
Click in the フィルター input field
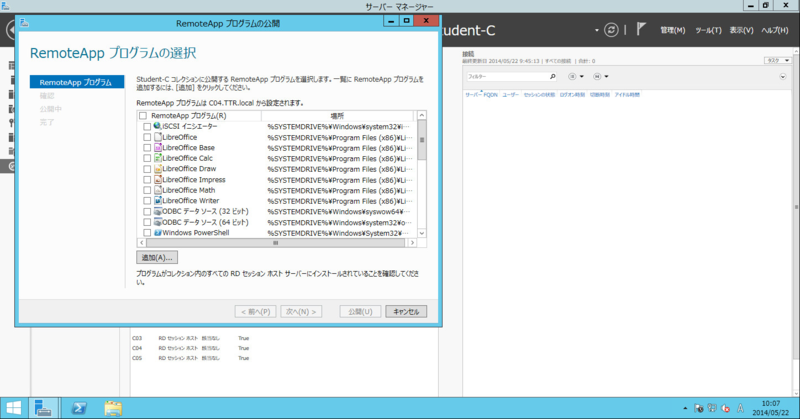point(506,77)
